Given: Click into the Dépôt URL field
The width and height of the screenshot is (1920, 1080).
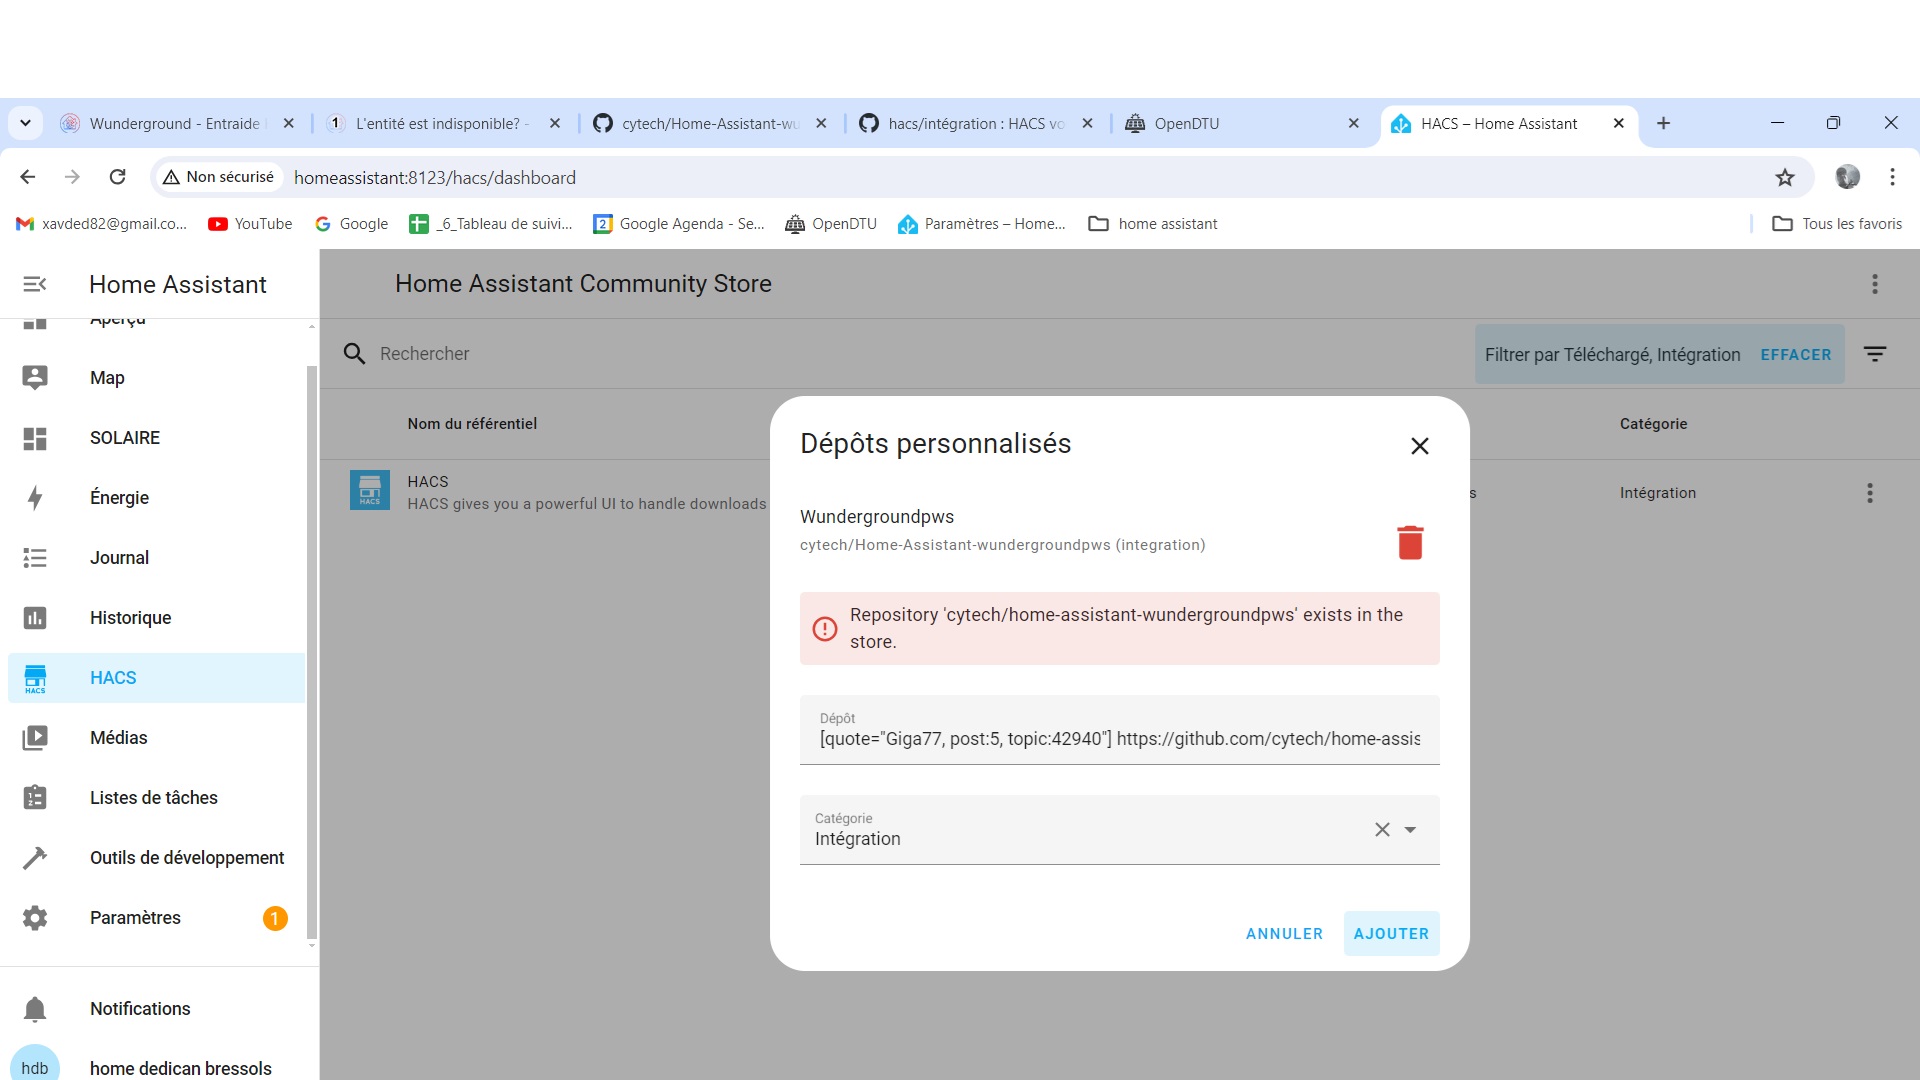Looking at the screenshot, I should (1118, 739).
